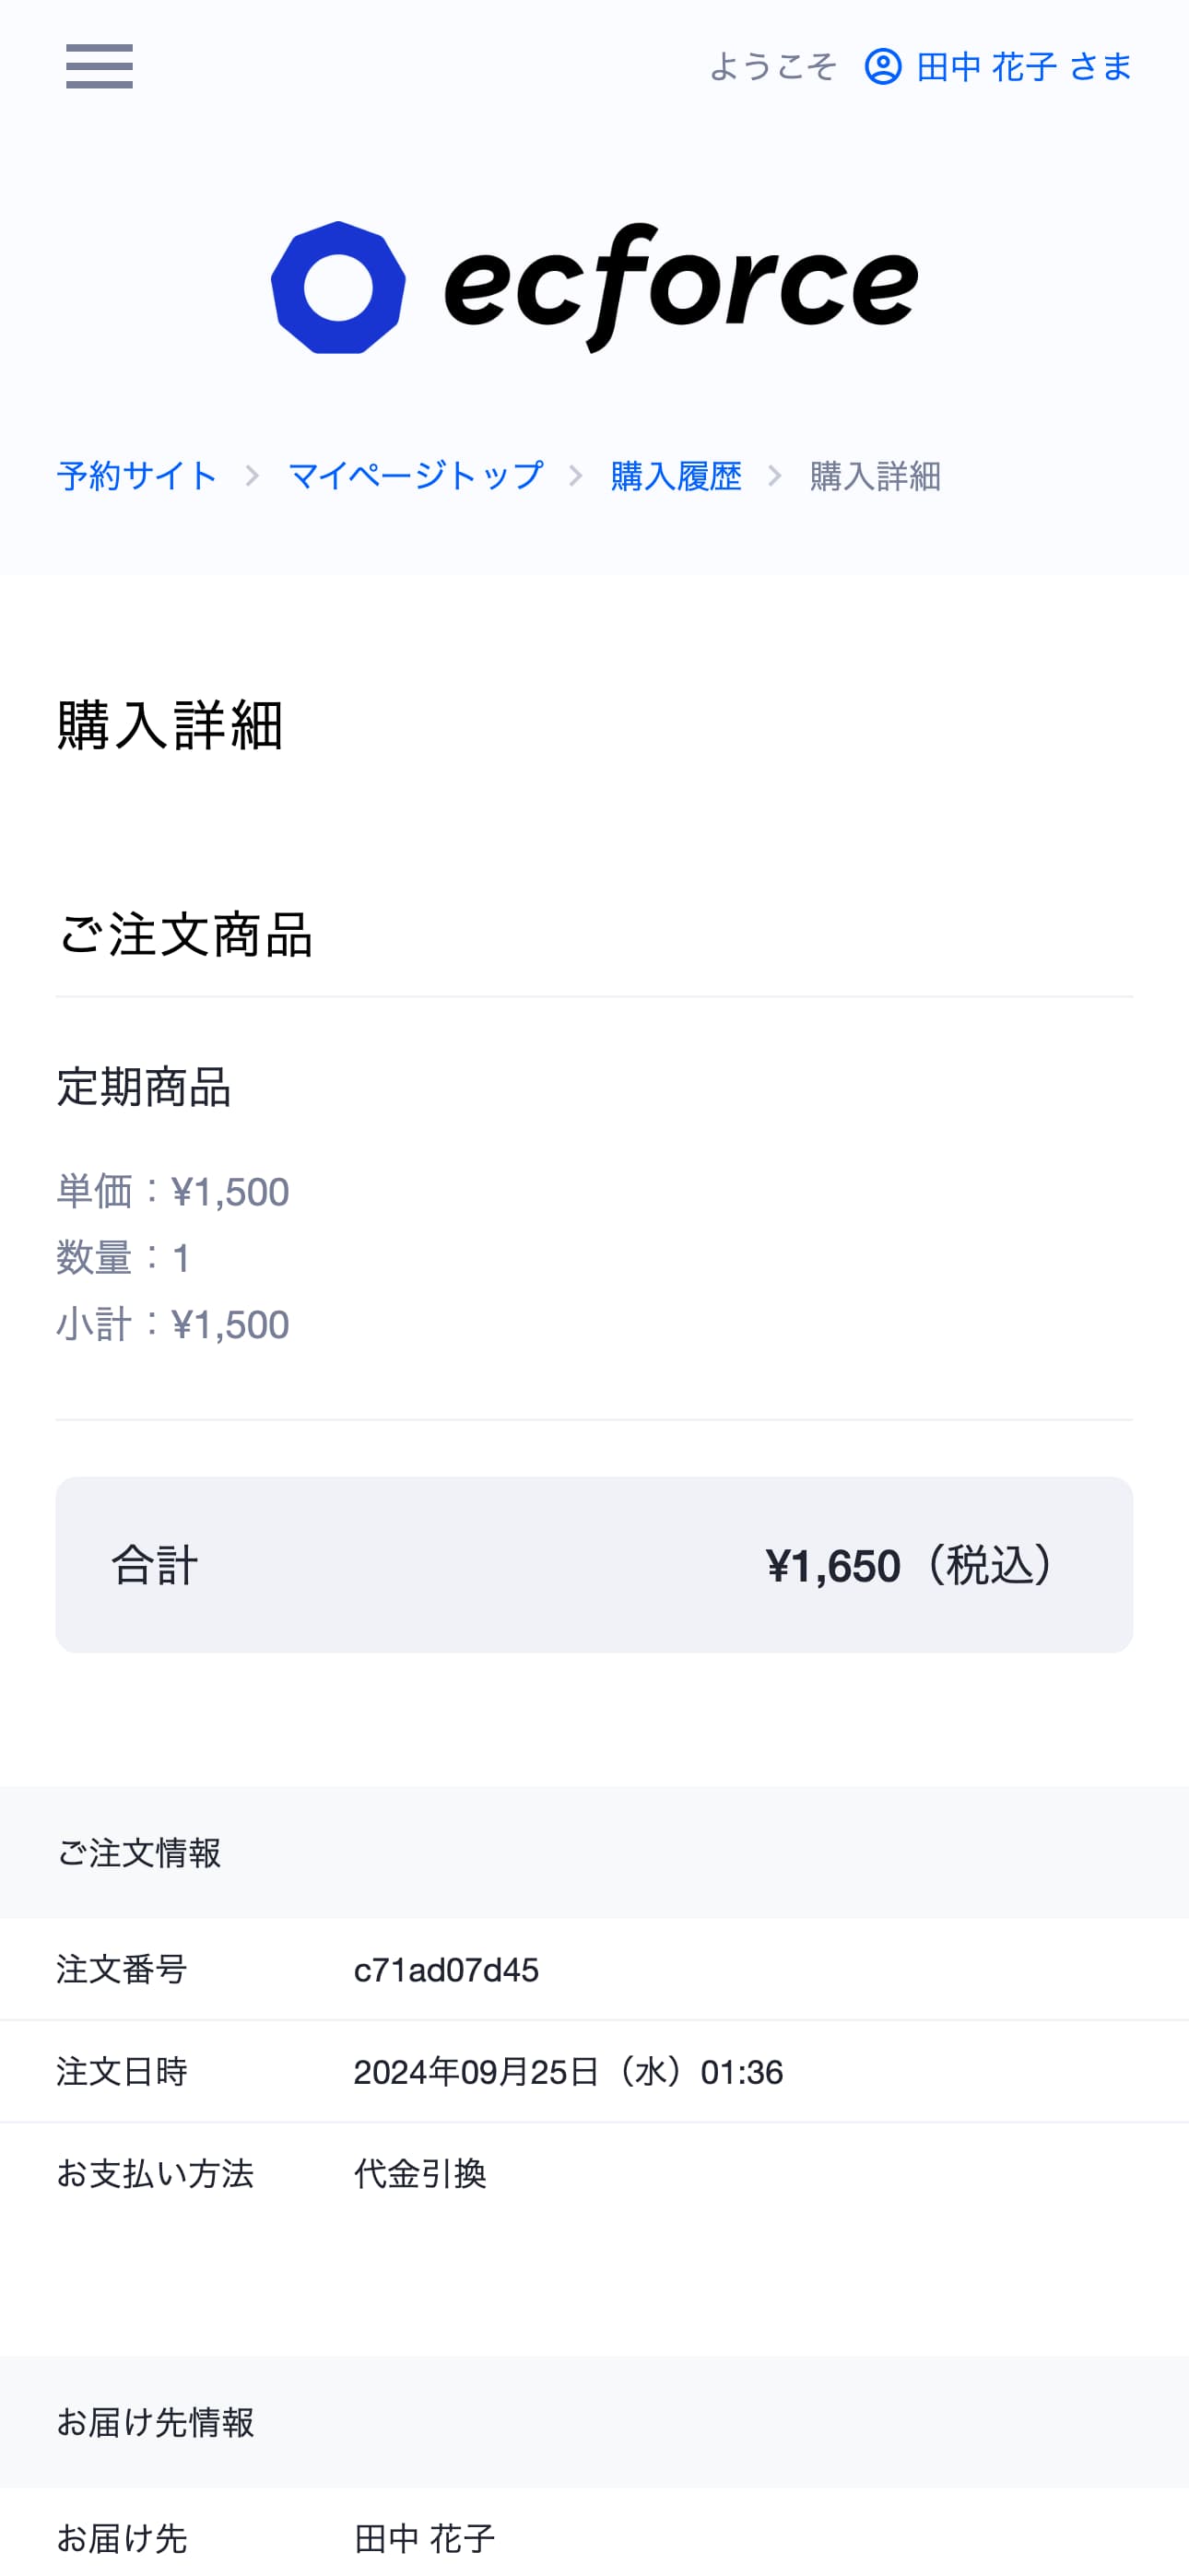Click the chevron after 購入履歴
The image size is (1189, 2576).
(x=775, y=476)
